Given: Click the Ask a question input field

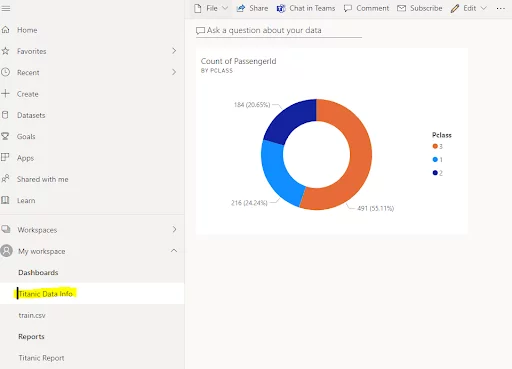Looking at the screenshot, I should click(279, 31).
